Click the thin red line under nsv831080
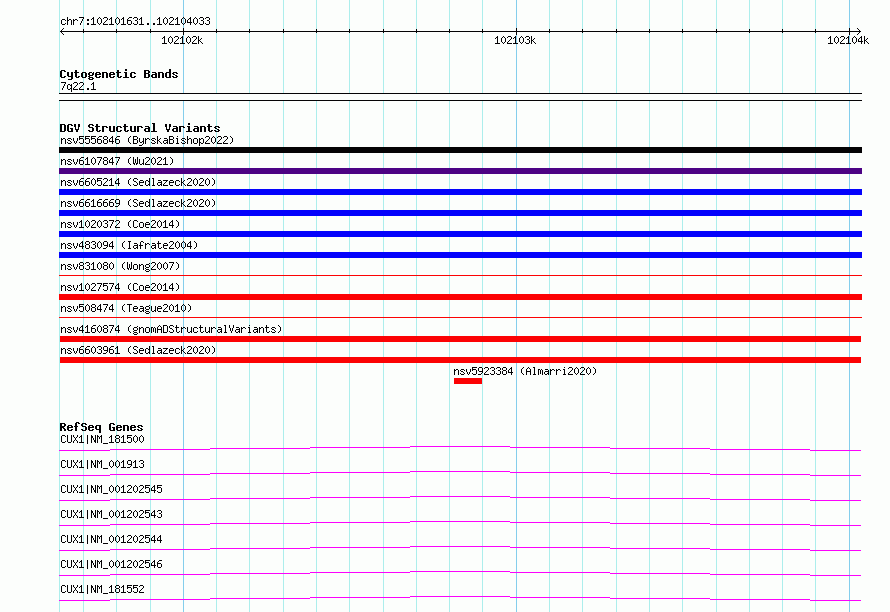 (x=460, y=275)
